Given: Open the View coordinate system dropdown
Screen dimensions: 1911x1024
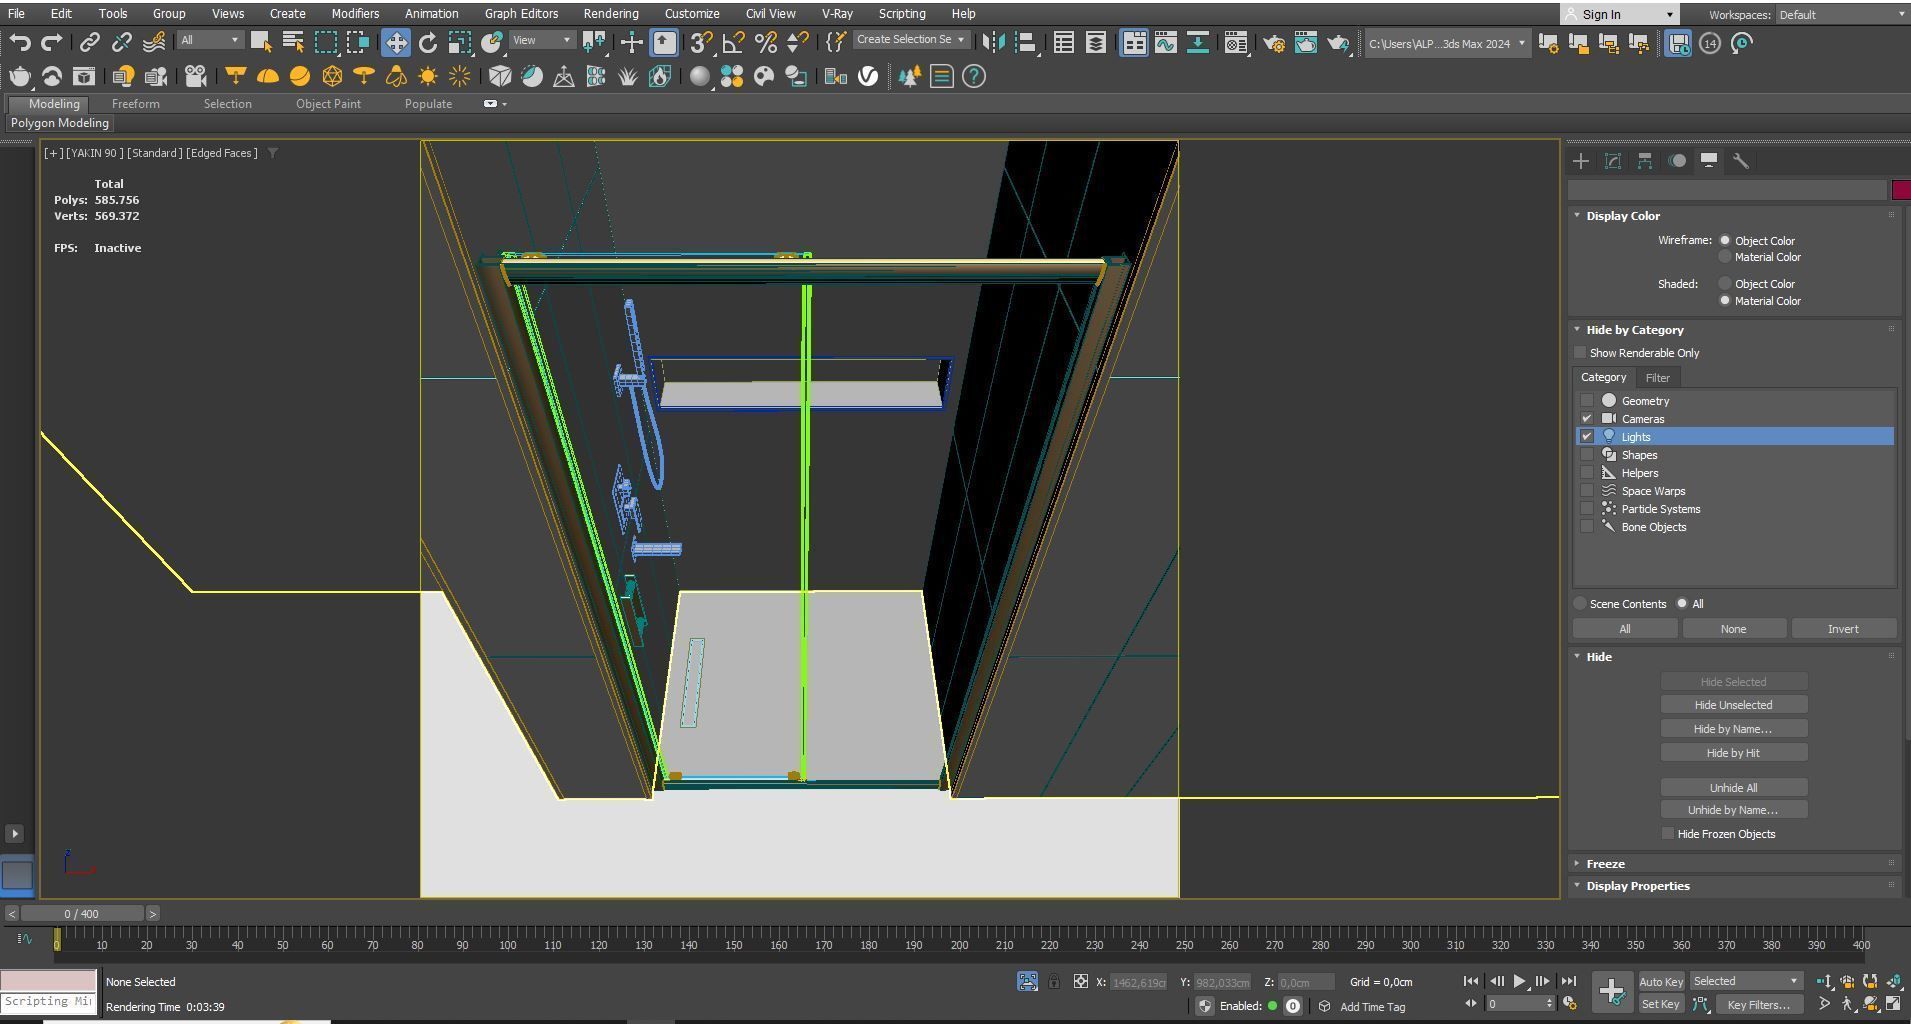Looking at the screenshot, I should click(542, 40).
